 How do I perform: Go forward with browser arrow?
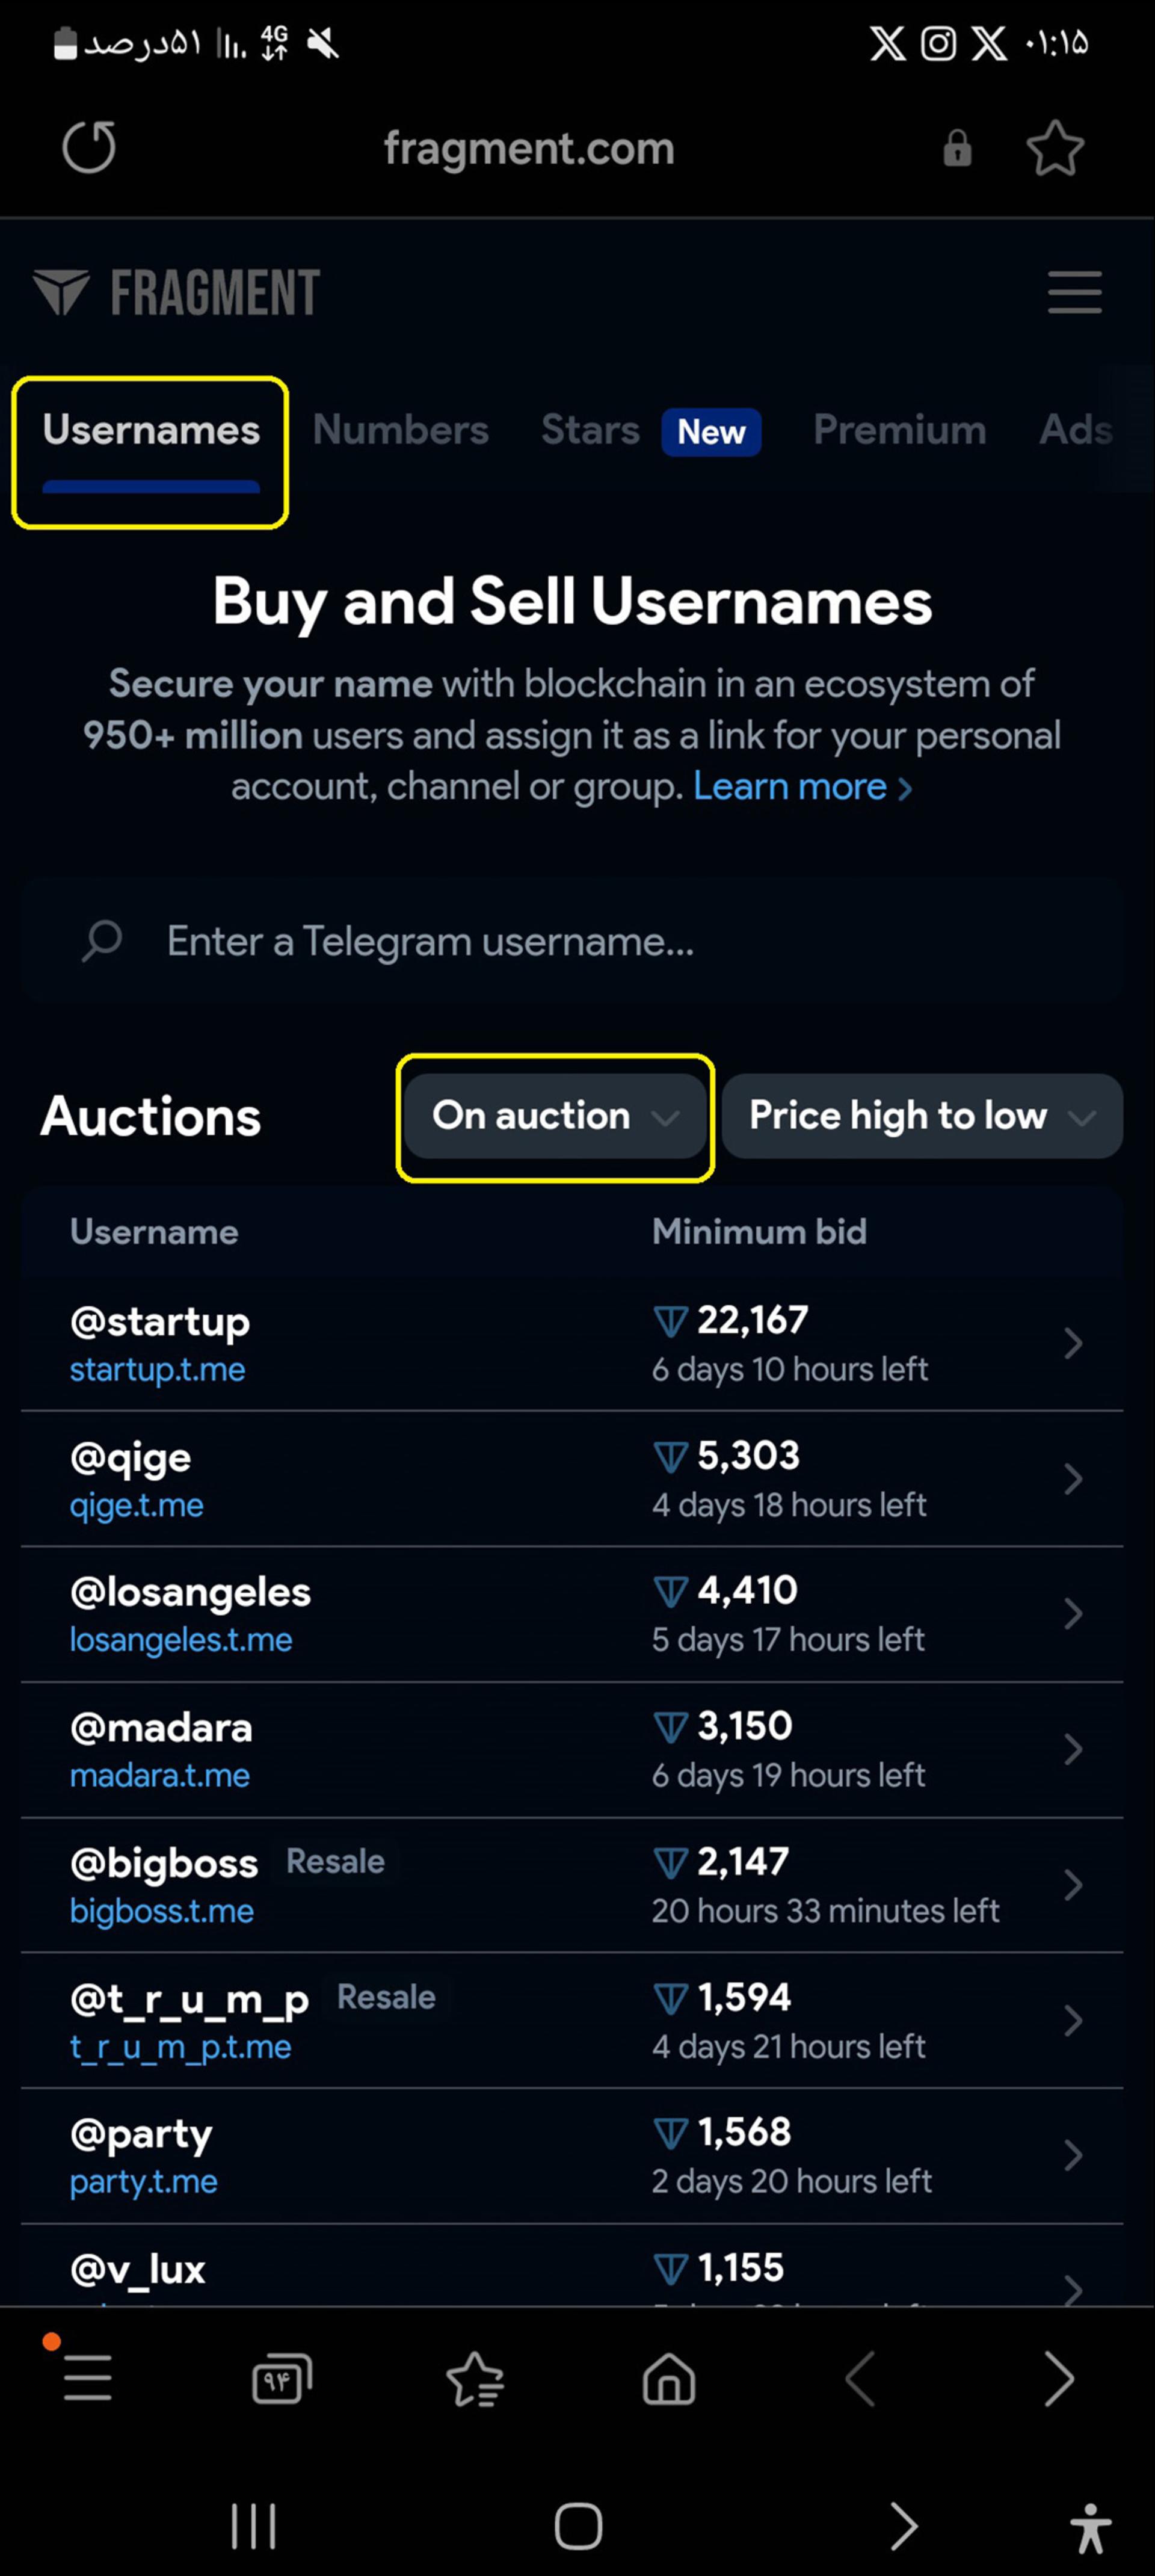[1059, 2378]
